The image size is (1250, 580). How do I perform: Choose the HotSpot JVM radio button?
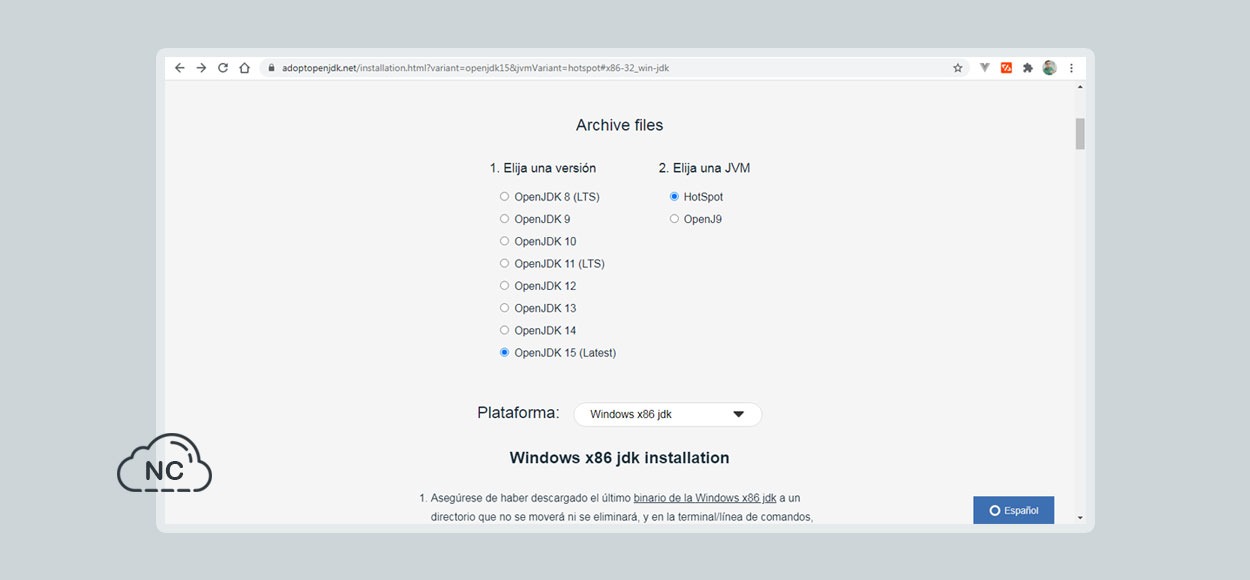point(674,197)
